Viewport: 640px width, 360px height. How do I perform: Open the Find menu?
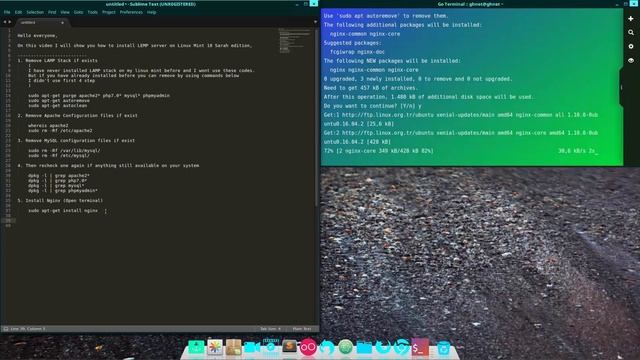click(52, 12)
